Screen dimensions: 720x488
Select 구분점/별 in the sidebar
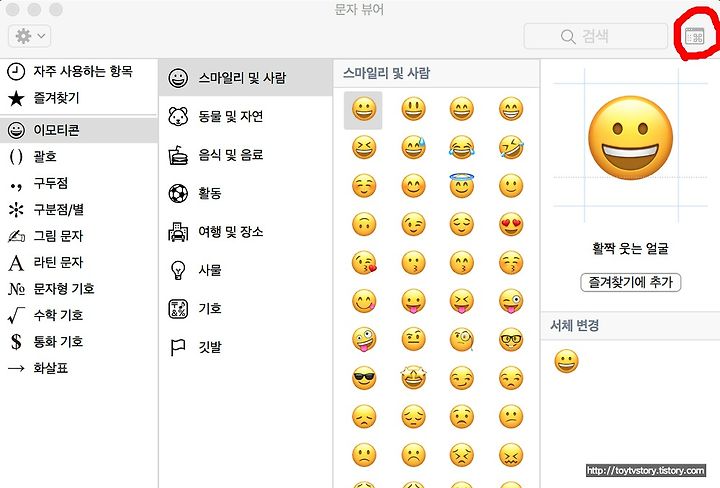79,209
